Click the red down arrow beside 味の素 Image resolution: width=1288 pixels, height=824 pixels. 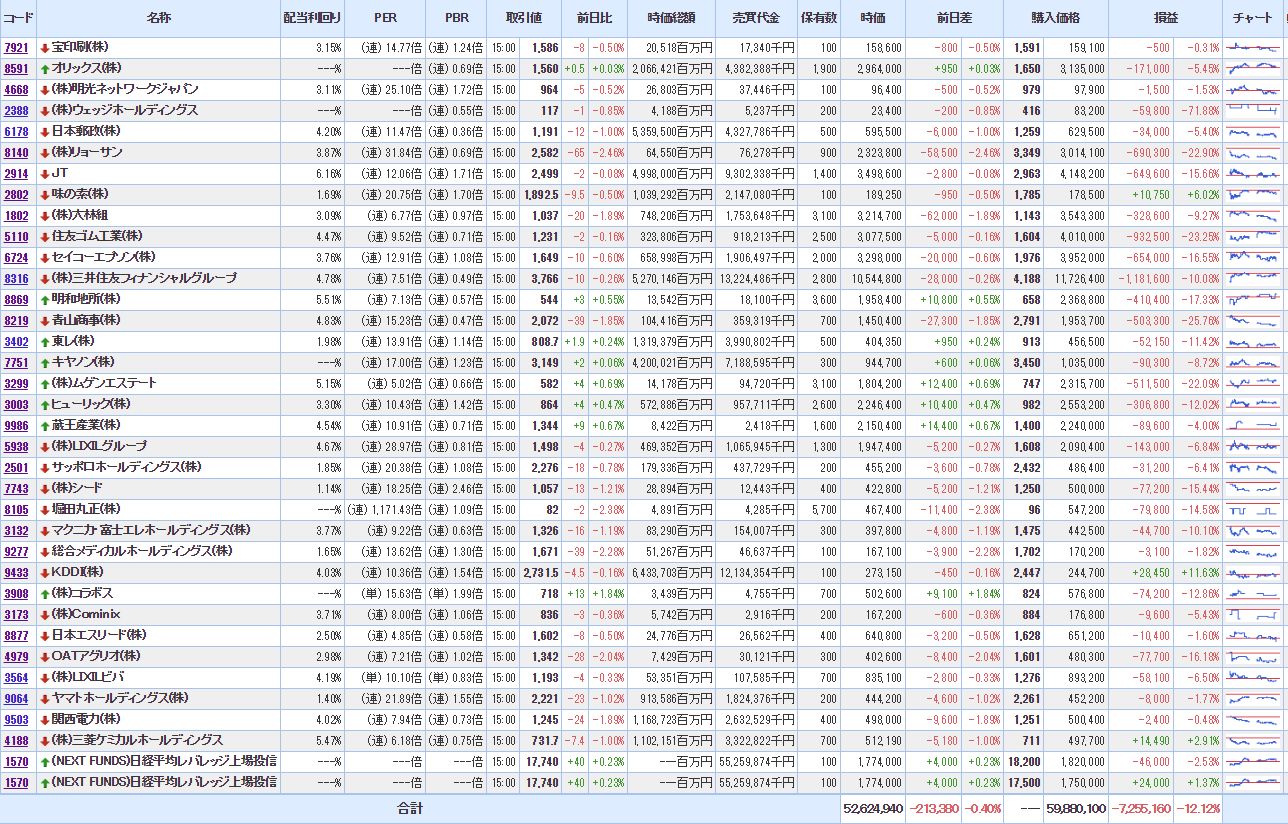pyautogui.click(x=45, y=194)
